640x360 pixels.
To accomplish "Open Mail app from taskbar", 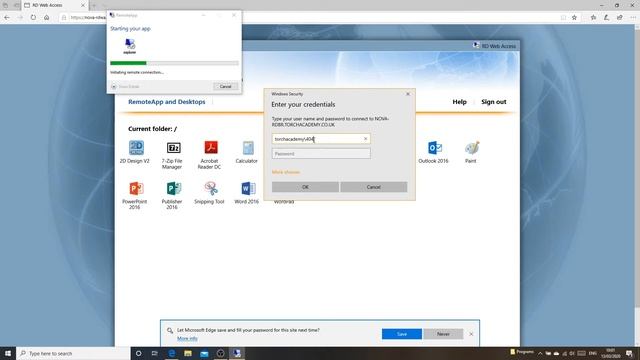I will coord(204,353).
